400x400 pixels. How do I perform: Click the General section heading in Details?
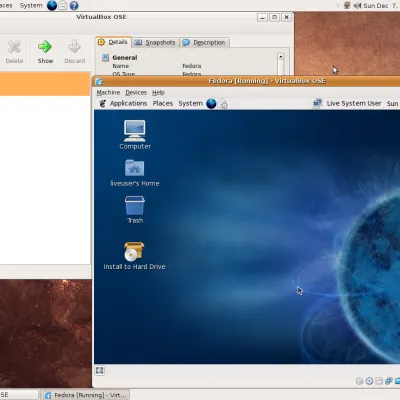coord(125,57)
